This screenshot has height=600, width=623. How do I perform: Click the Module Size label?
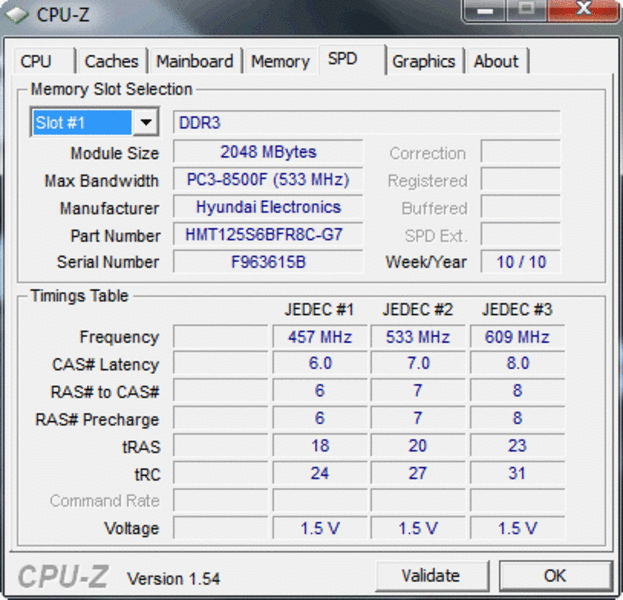tap(115, 153)
